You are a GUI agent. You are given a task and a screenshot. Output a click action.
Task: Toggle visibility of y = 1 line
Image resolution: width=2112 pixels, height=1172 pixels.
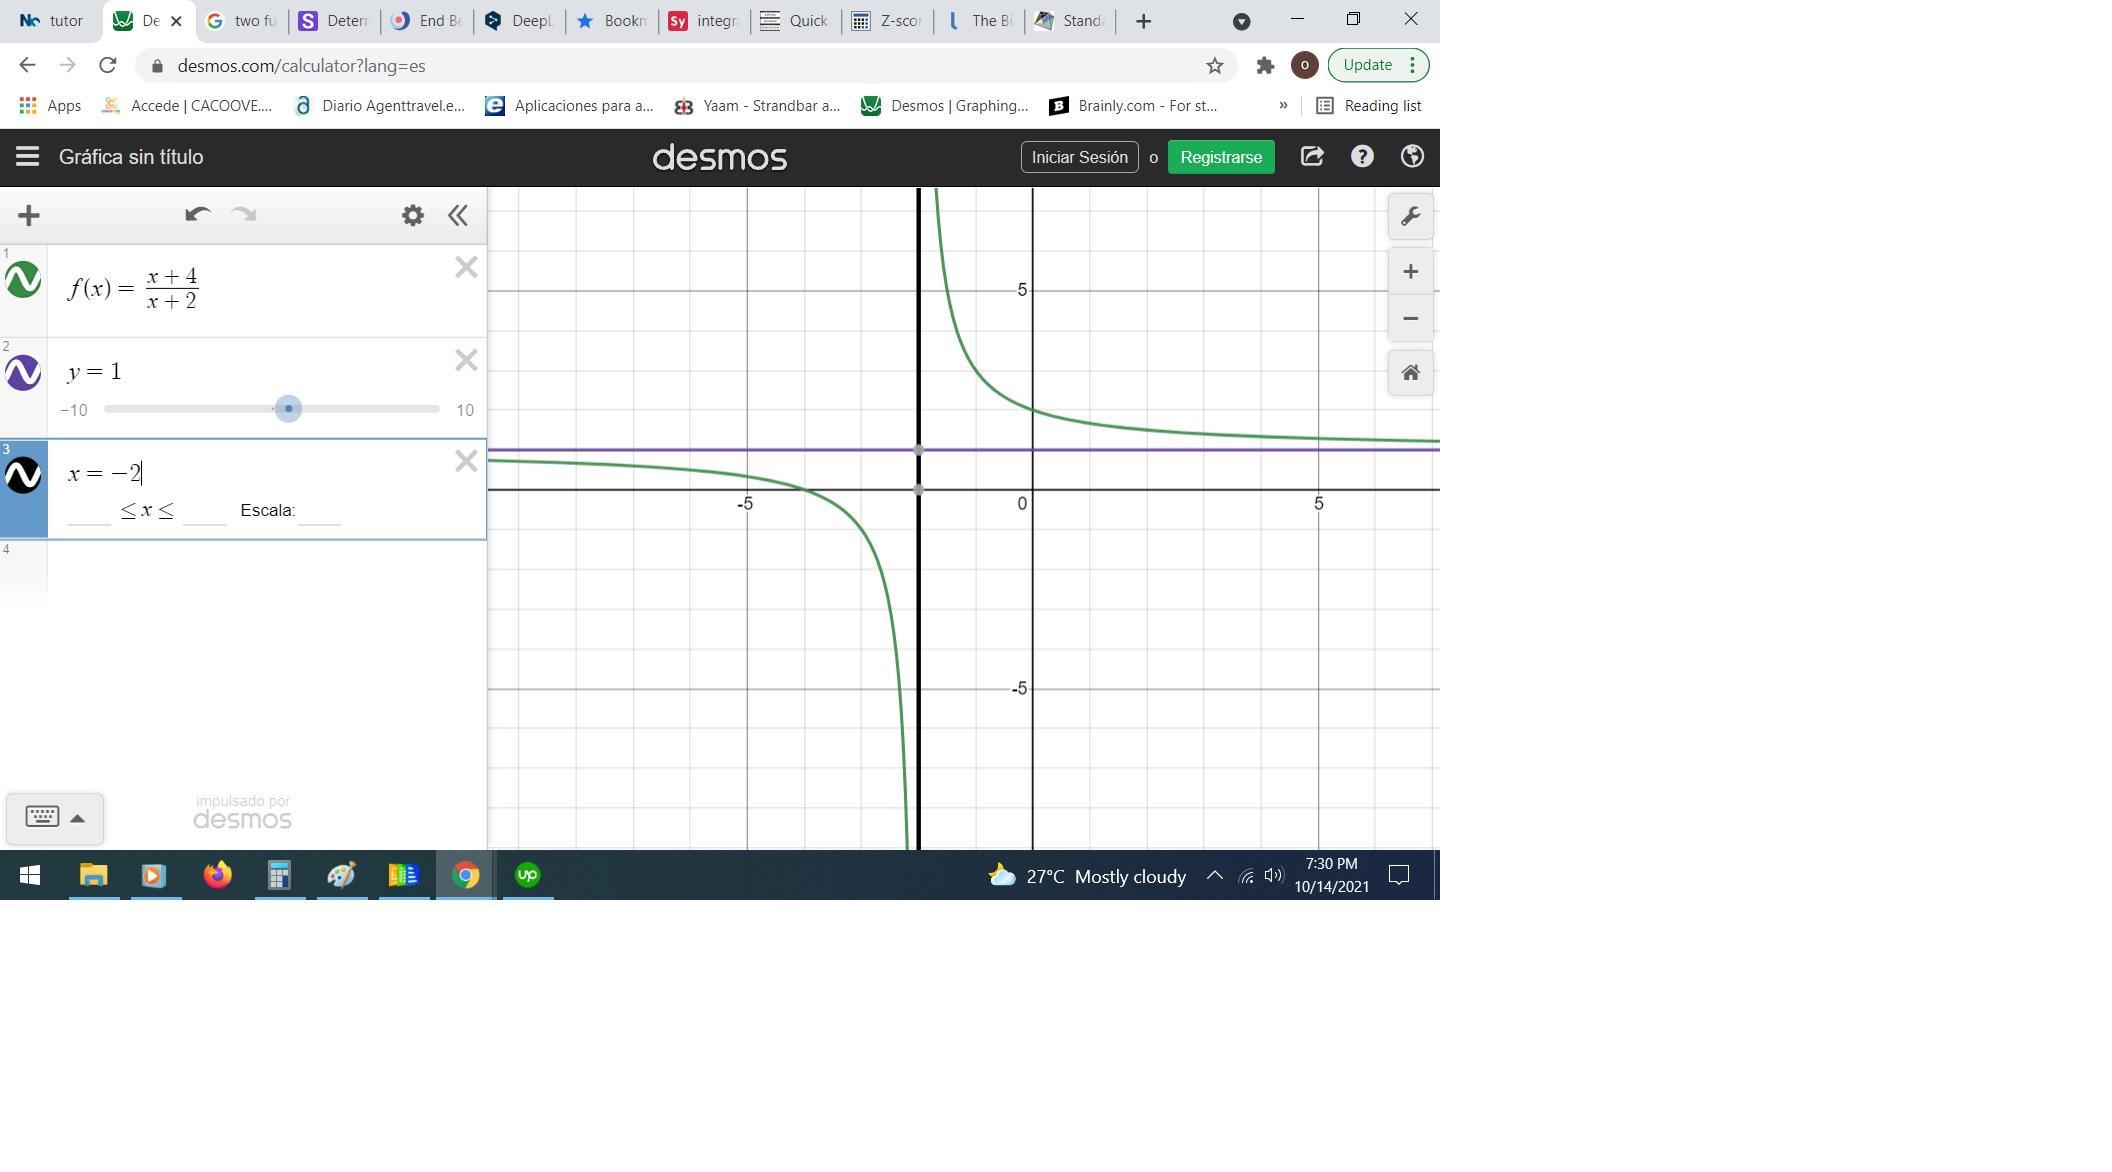(x=23, y=373)
